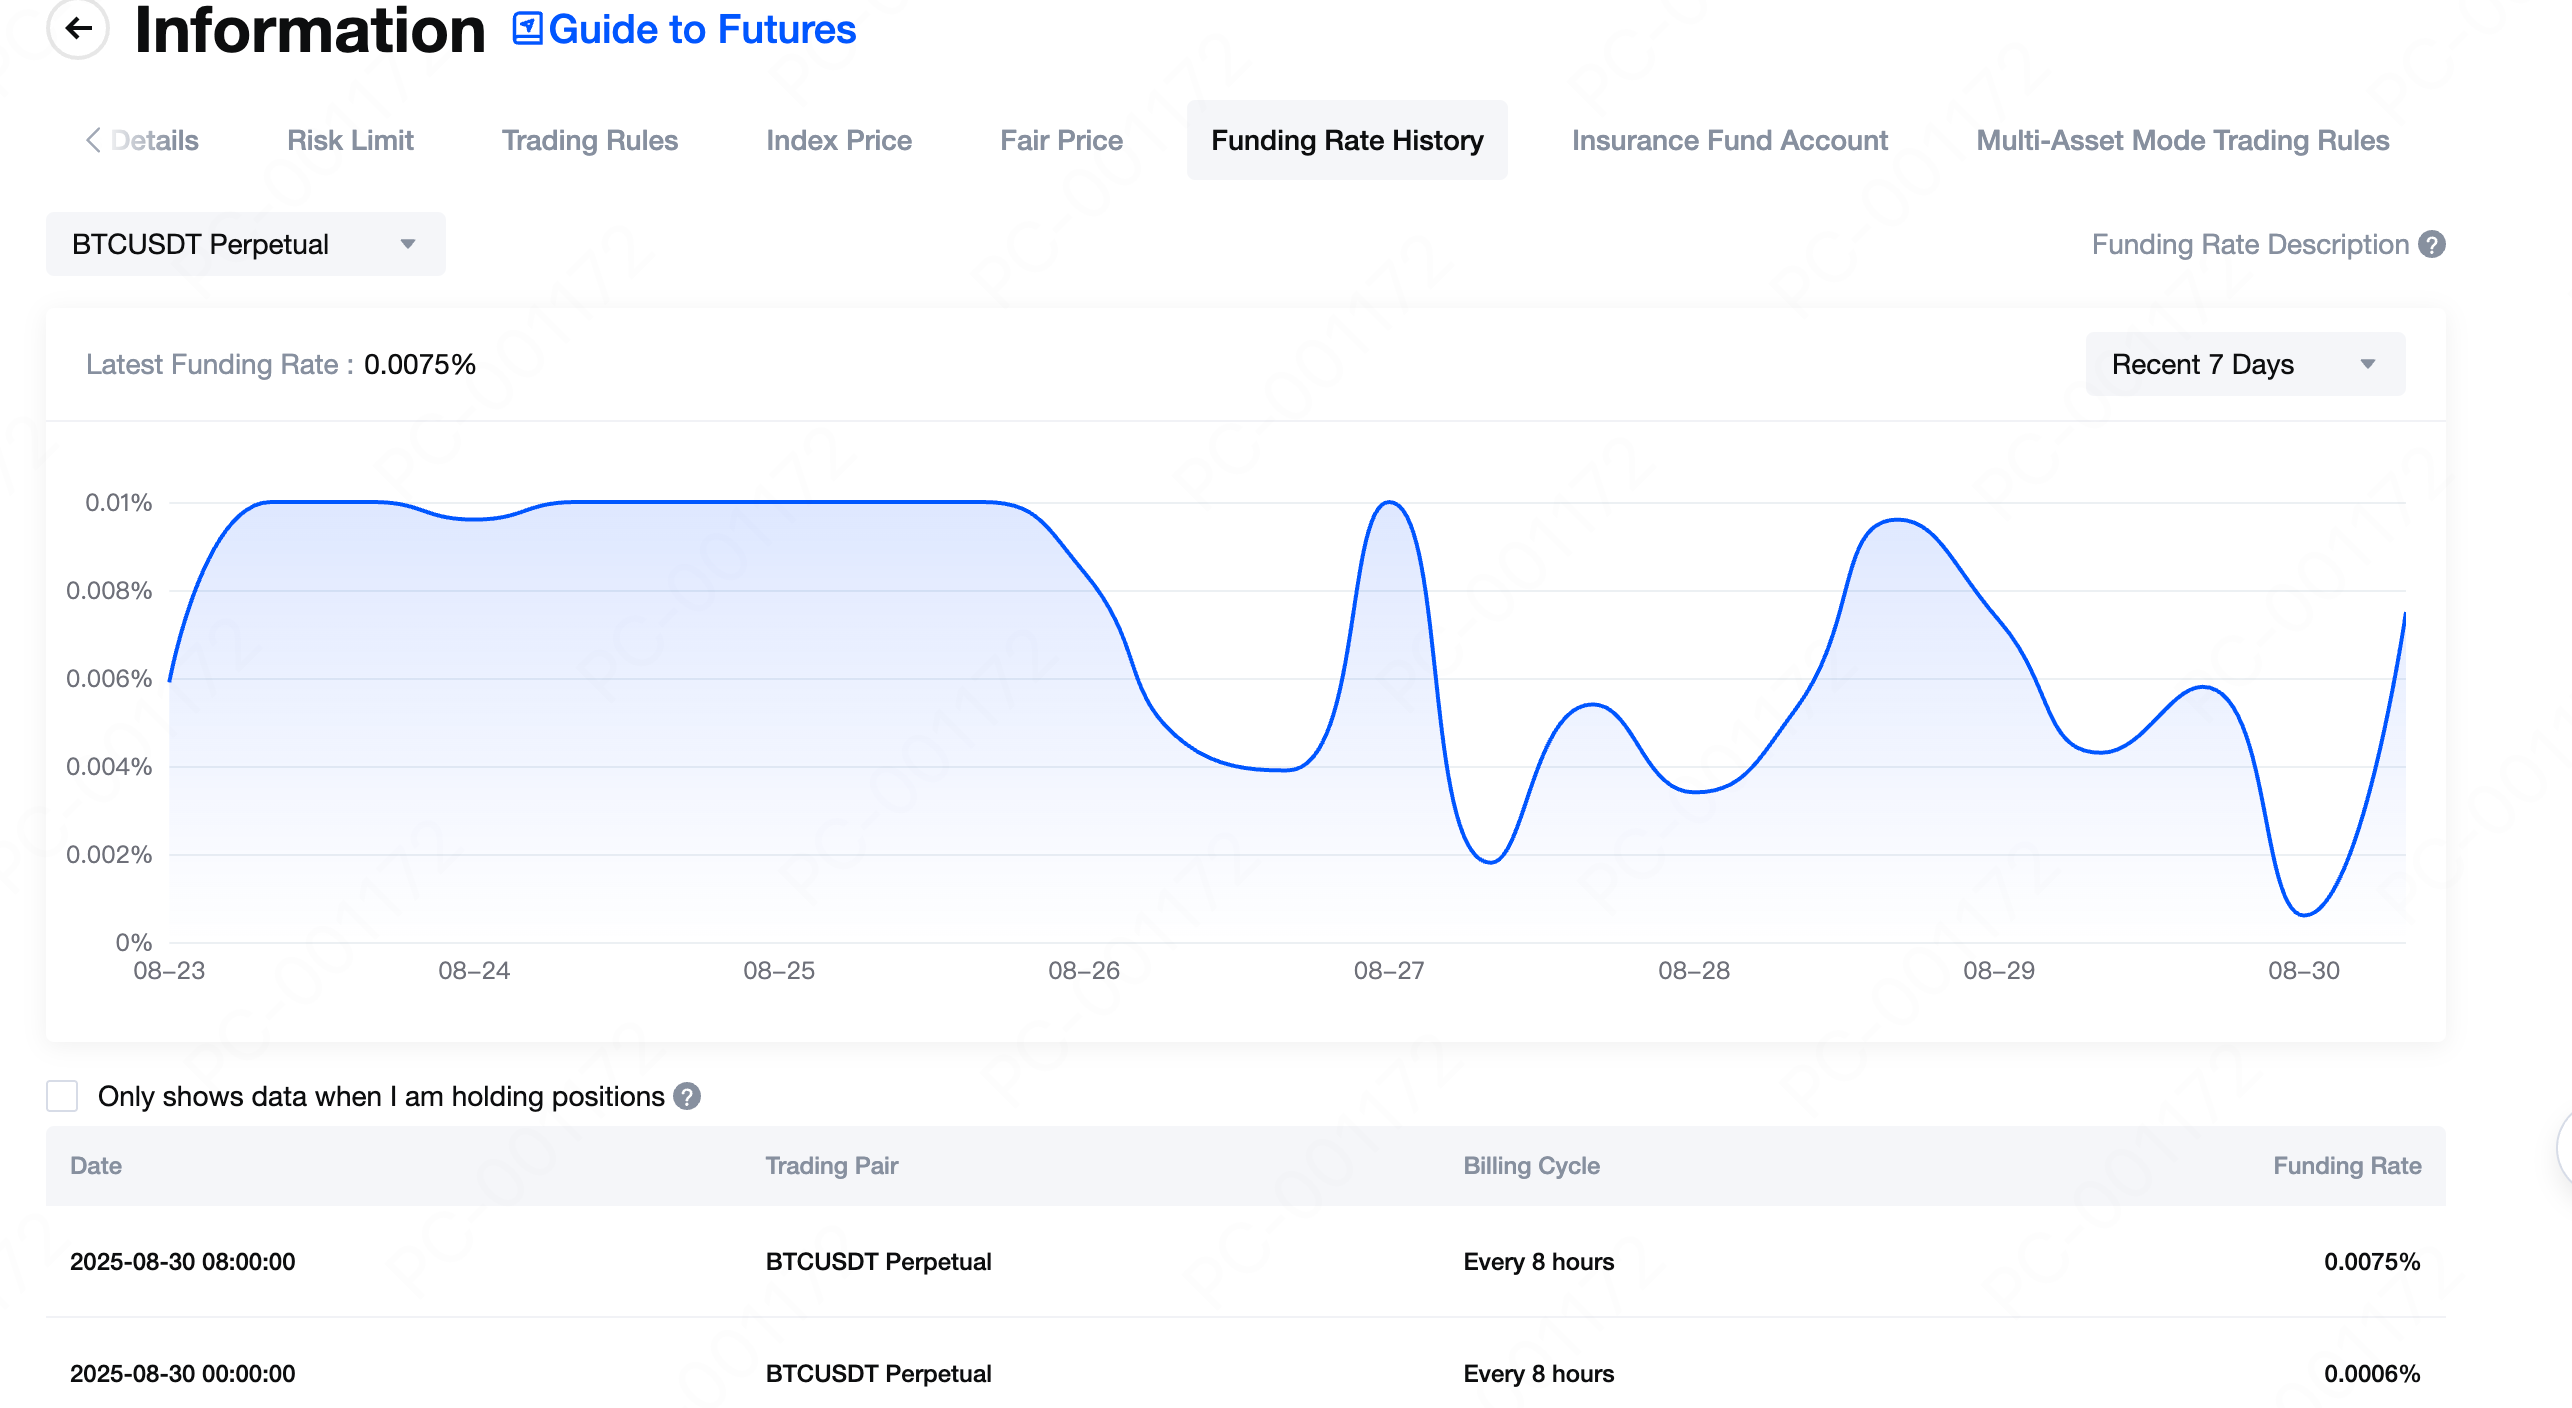Click the Funding Rate column header
Image resolution: width=2572 pixels, height=1408 pixels.
(2346, 1166)
